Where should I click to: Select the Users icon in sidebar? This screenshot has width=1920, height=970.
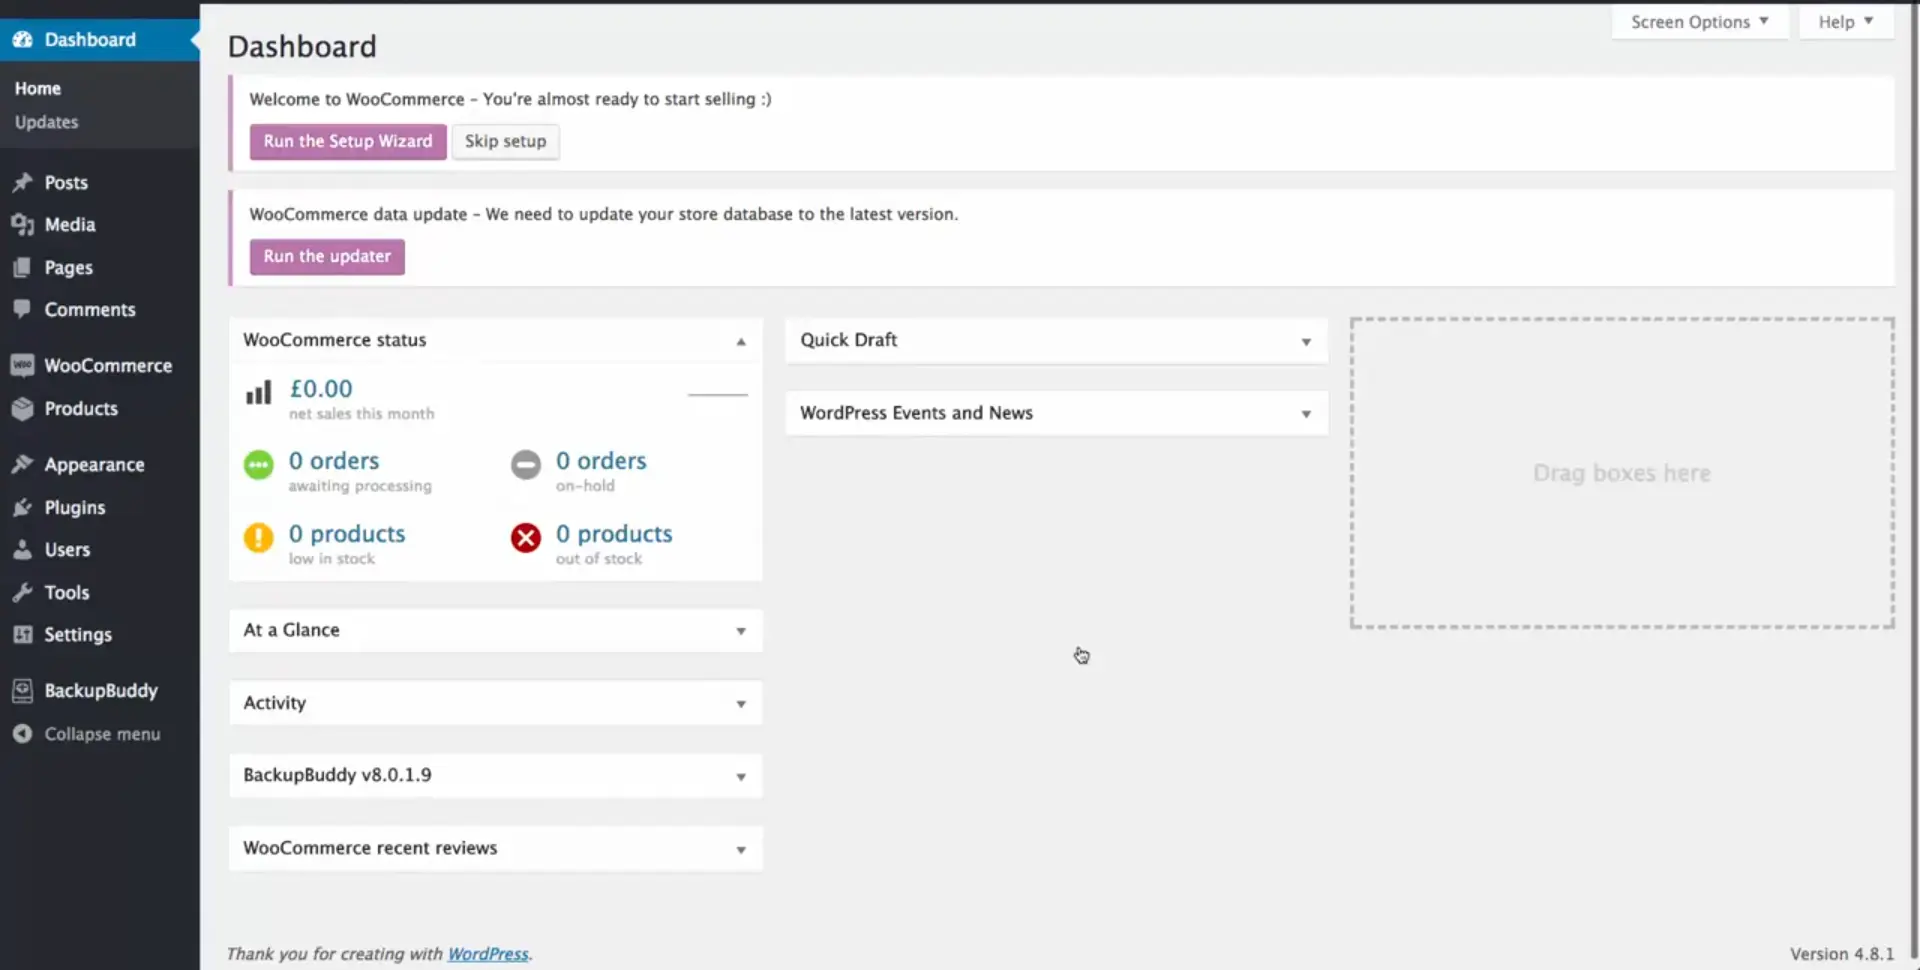[x=23, y=549]
